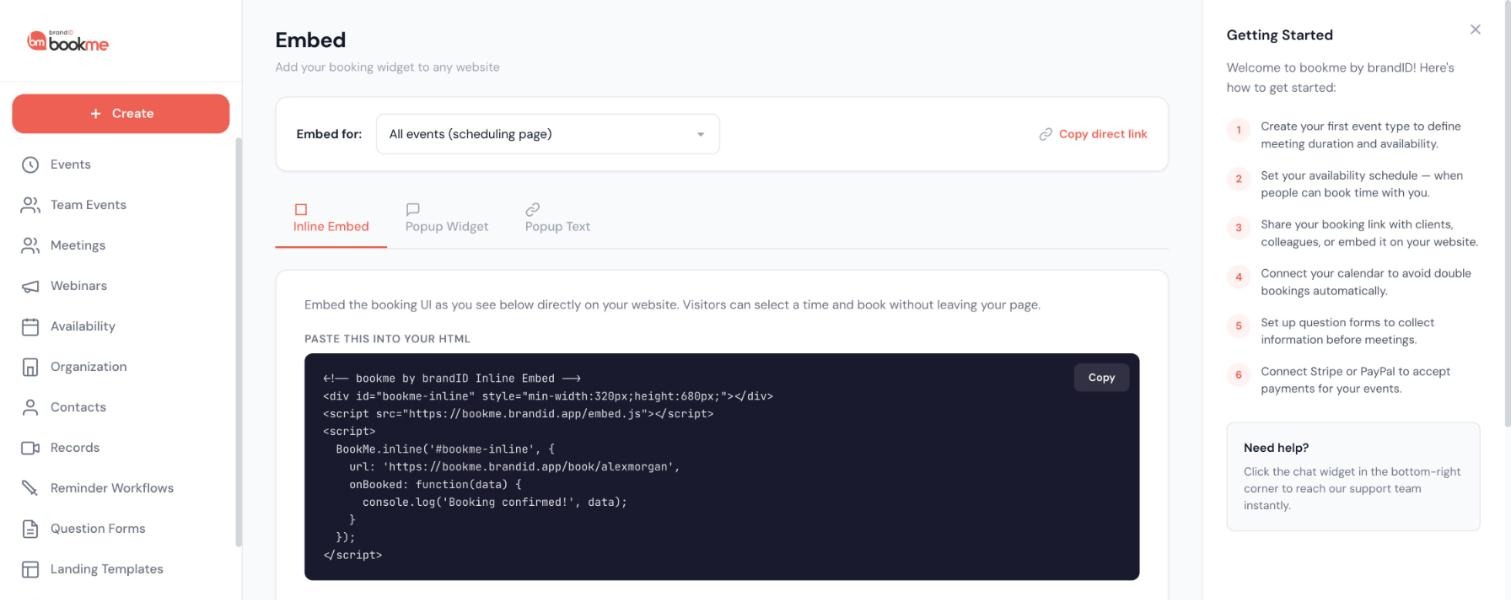Click step 1 number badge
1511x600 pixels.
coord(1238,130)
